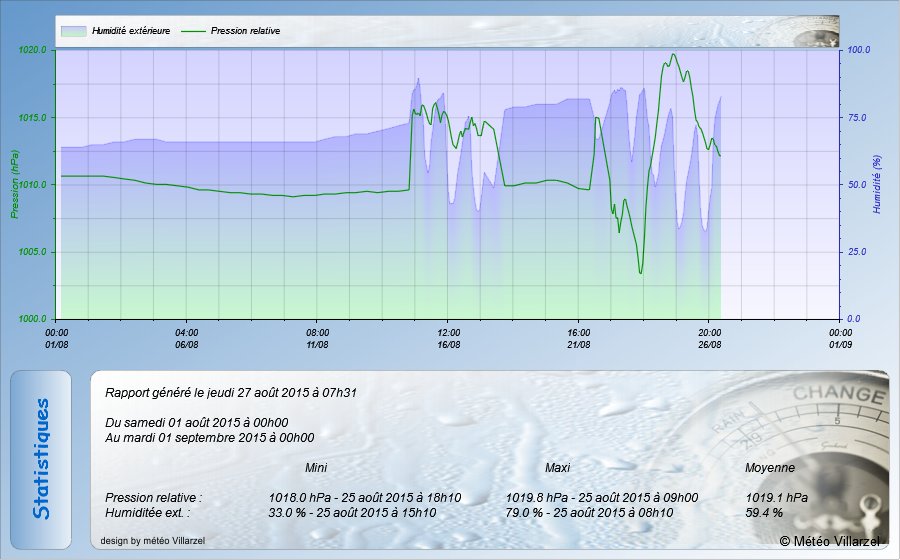The image size is (900, 560).
Task: Click the Humidité extérieure legend color swatch
Action: 73,31
